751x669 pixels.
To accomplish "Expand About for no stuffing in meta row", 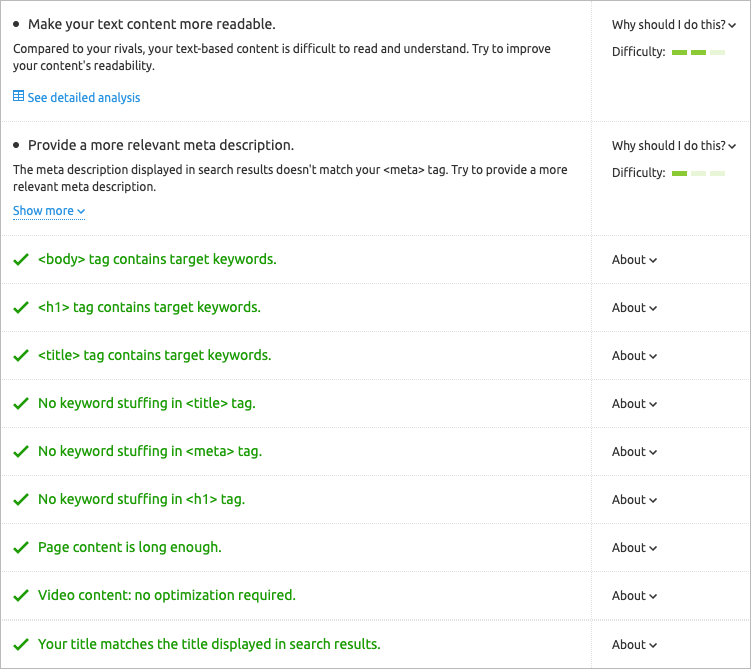I will coord(634,452).
